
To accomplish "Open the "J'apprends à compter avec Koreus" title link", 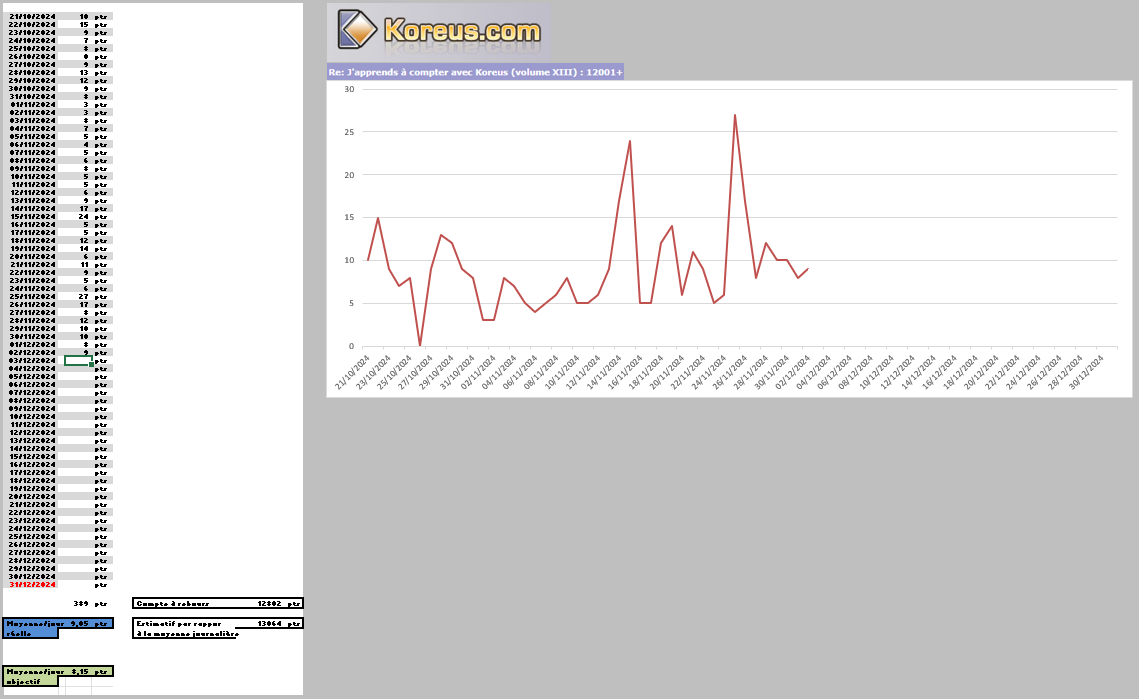I will [475, 72].
